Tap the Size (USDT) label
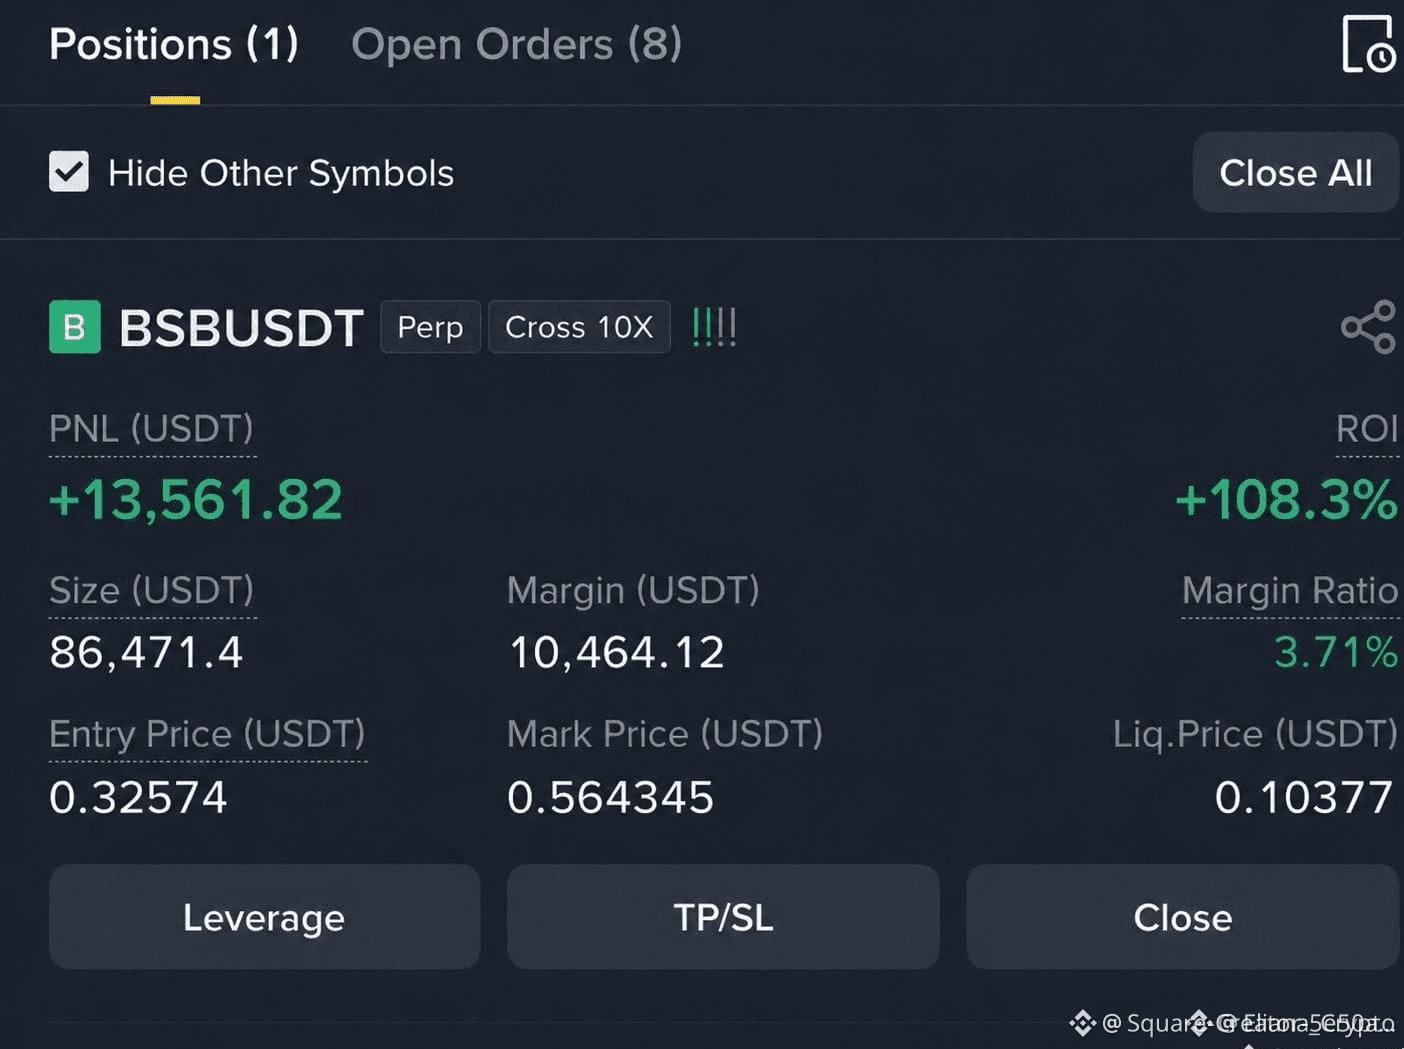This screenshot has height=1049, width=1404. 151,590
